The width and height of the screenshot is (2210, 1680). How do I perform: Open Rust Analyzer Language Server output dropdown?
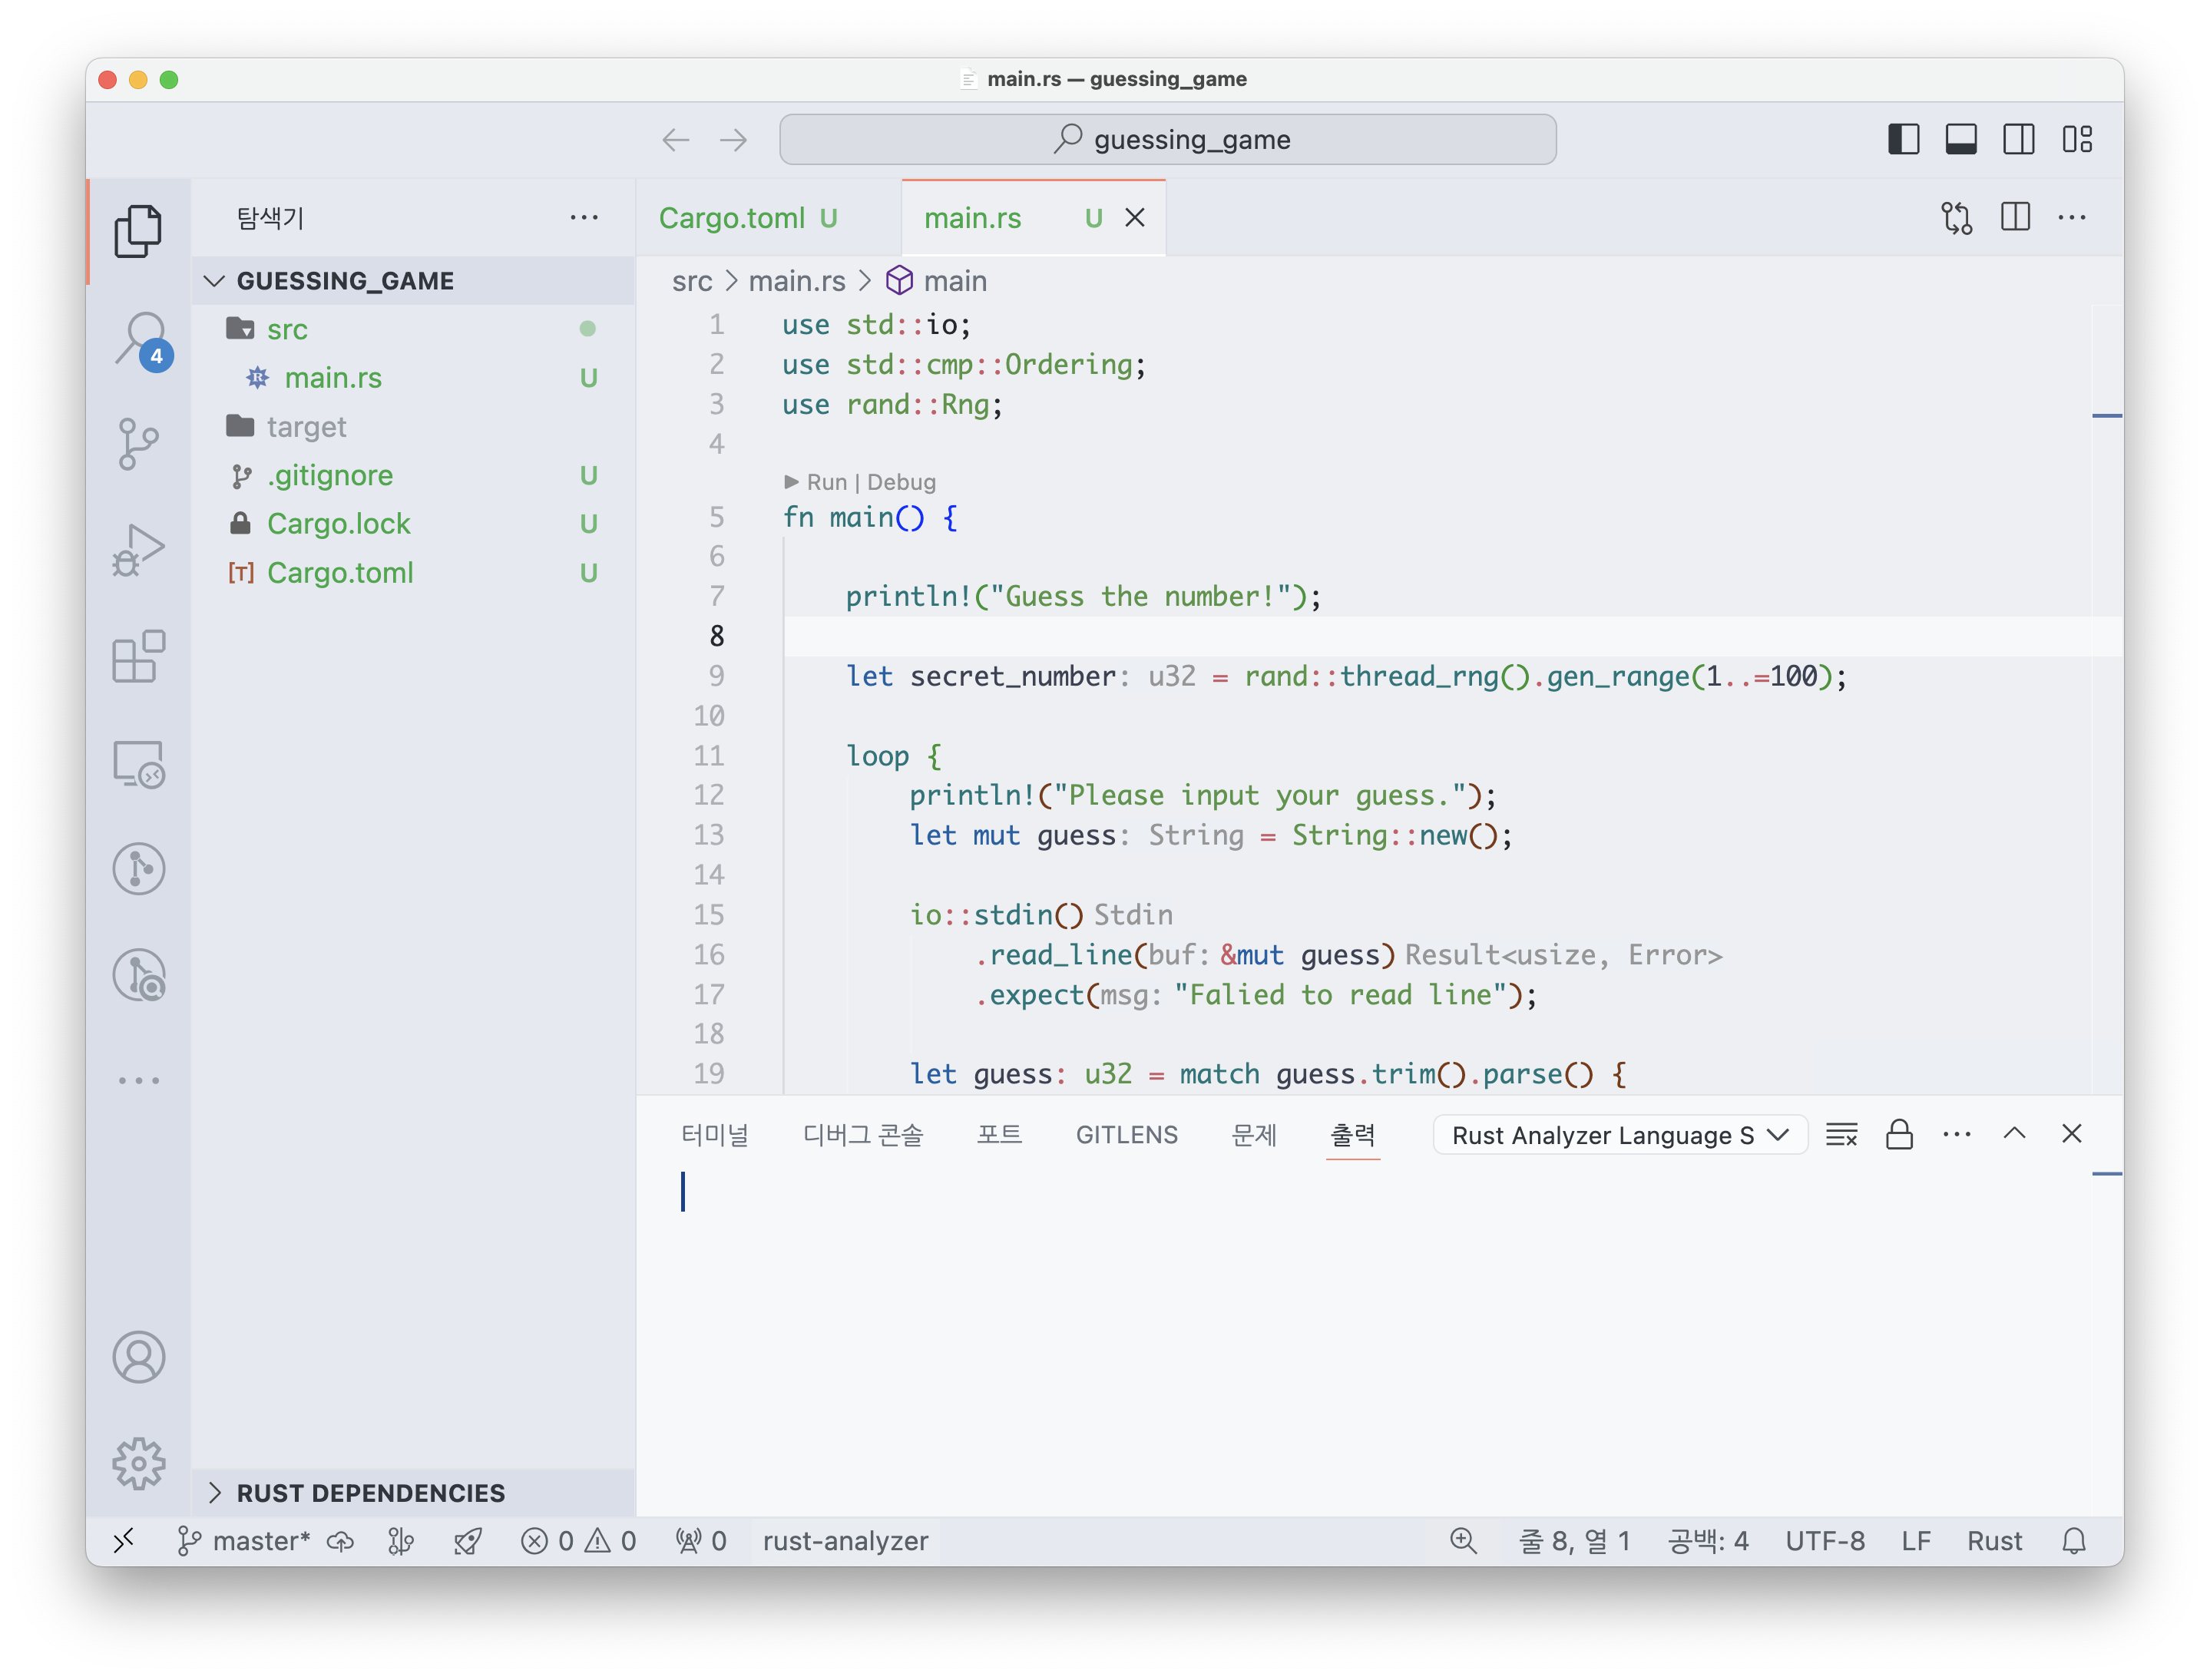pyautogui.click(x=1619, y=1135)
